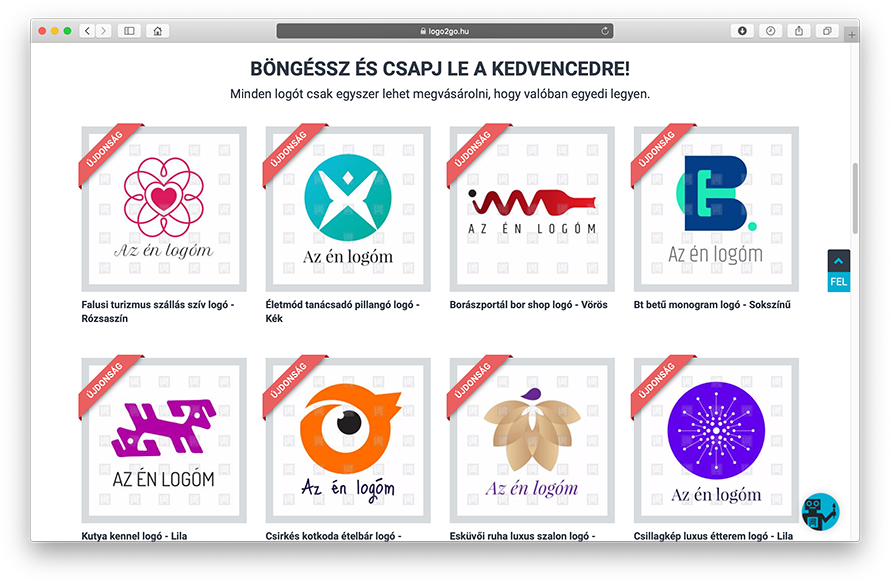Viewport: 890px width, 583px height.
Task: Reload the page using the refresh icon
Action: 605,31
